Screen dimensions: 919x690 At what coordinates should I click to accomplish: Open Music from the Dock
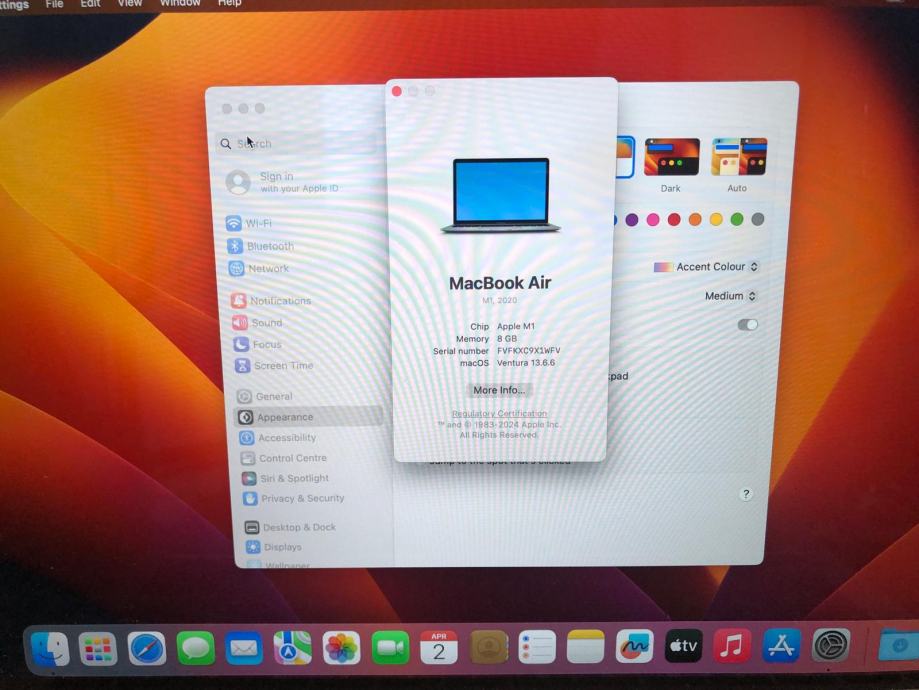click(732, 645)
